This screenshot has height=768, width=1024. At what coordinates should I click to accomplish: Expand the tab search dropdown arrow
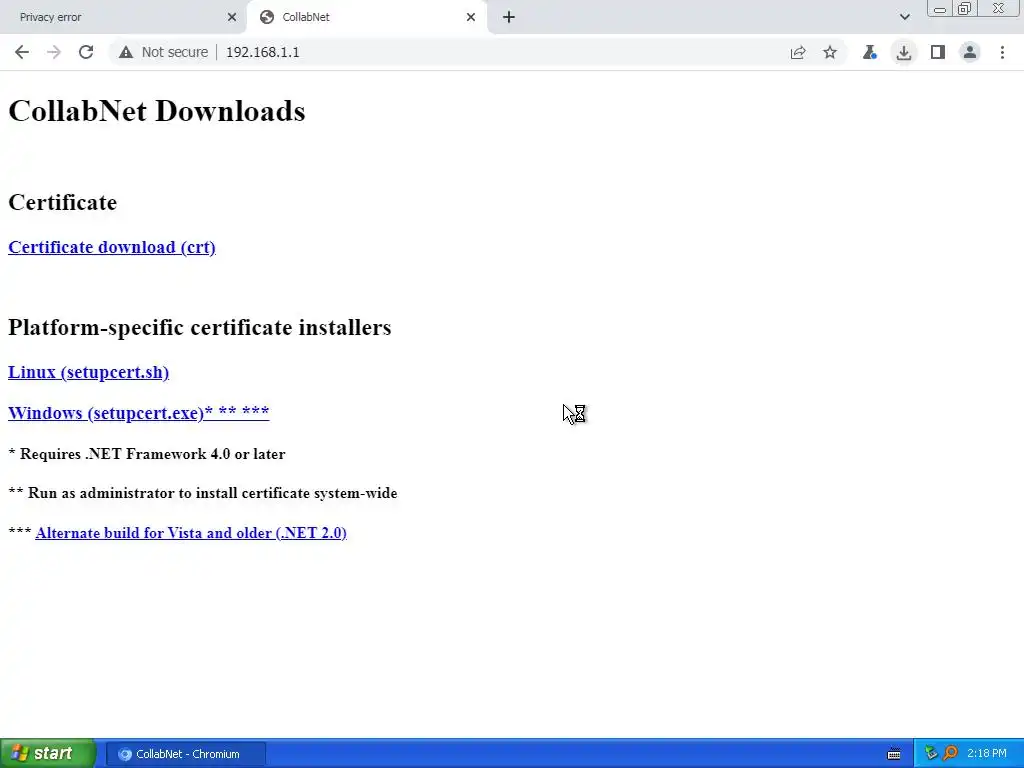pos(904,17)
